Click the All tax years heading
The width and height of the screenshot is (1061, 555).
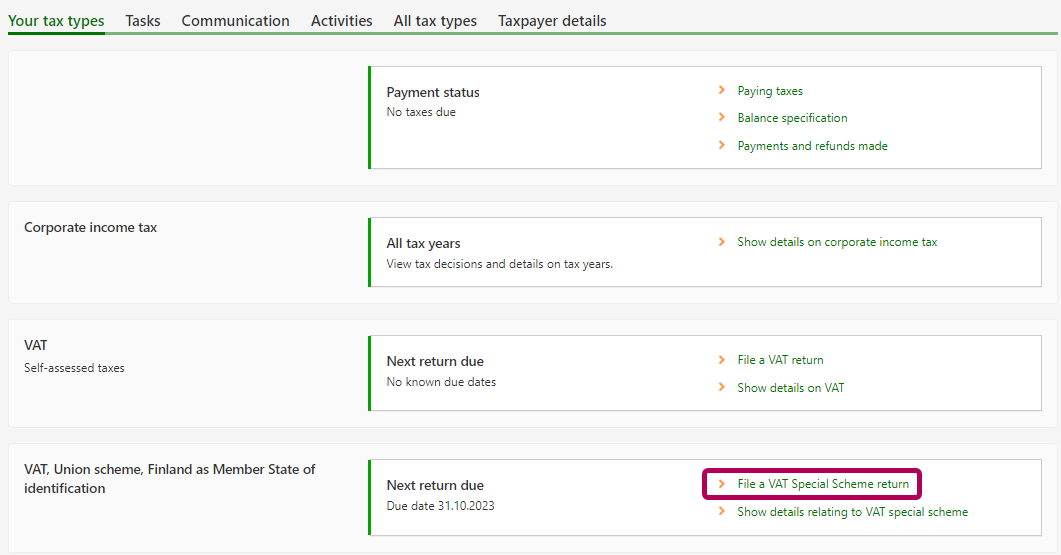point(423,243)
